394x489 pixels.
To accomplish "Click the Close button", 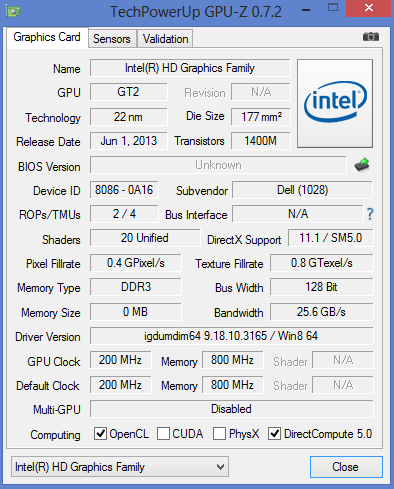I will pos(346,467).
